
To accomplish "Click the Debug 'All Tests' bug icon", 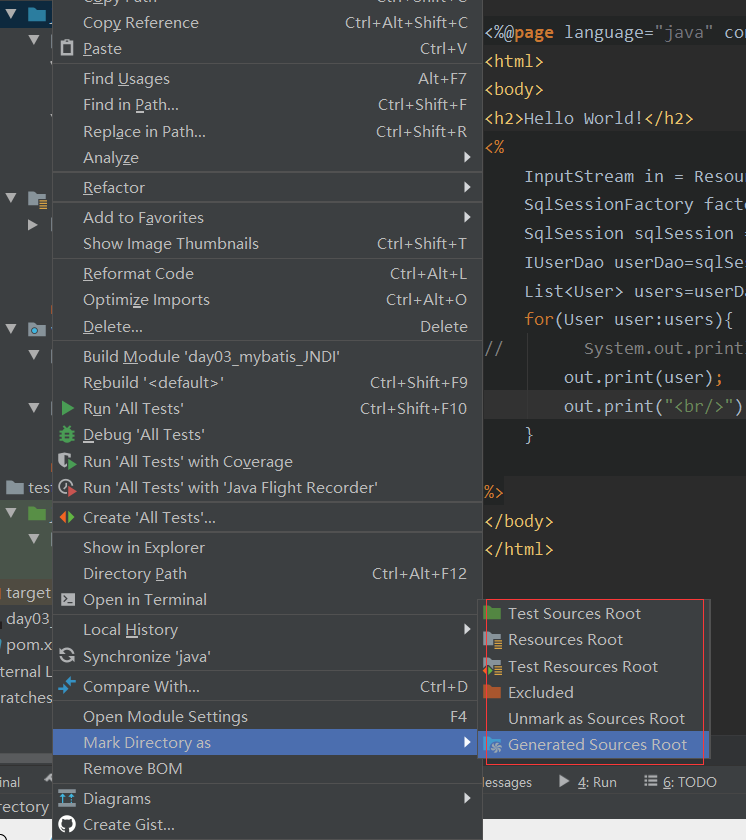I will click(x=67, y=434).
